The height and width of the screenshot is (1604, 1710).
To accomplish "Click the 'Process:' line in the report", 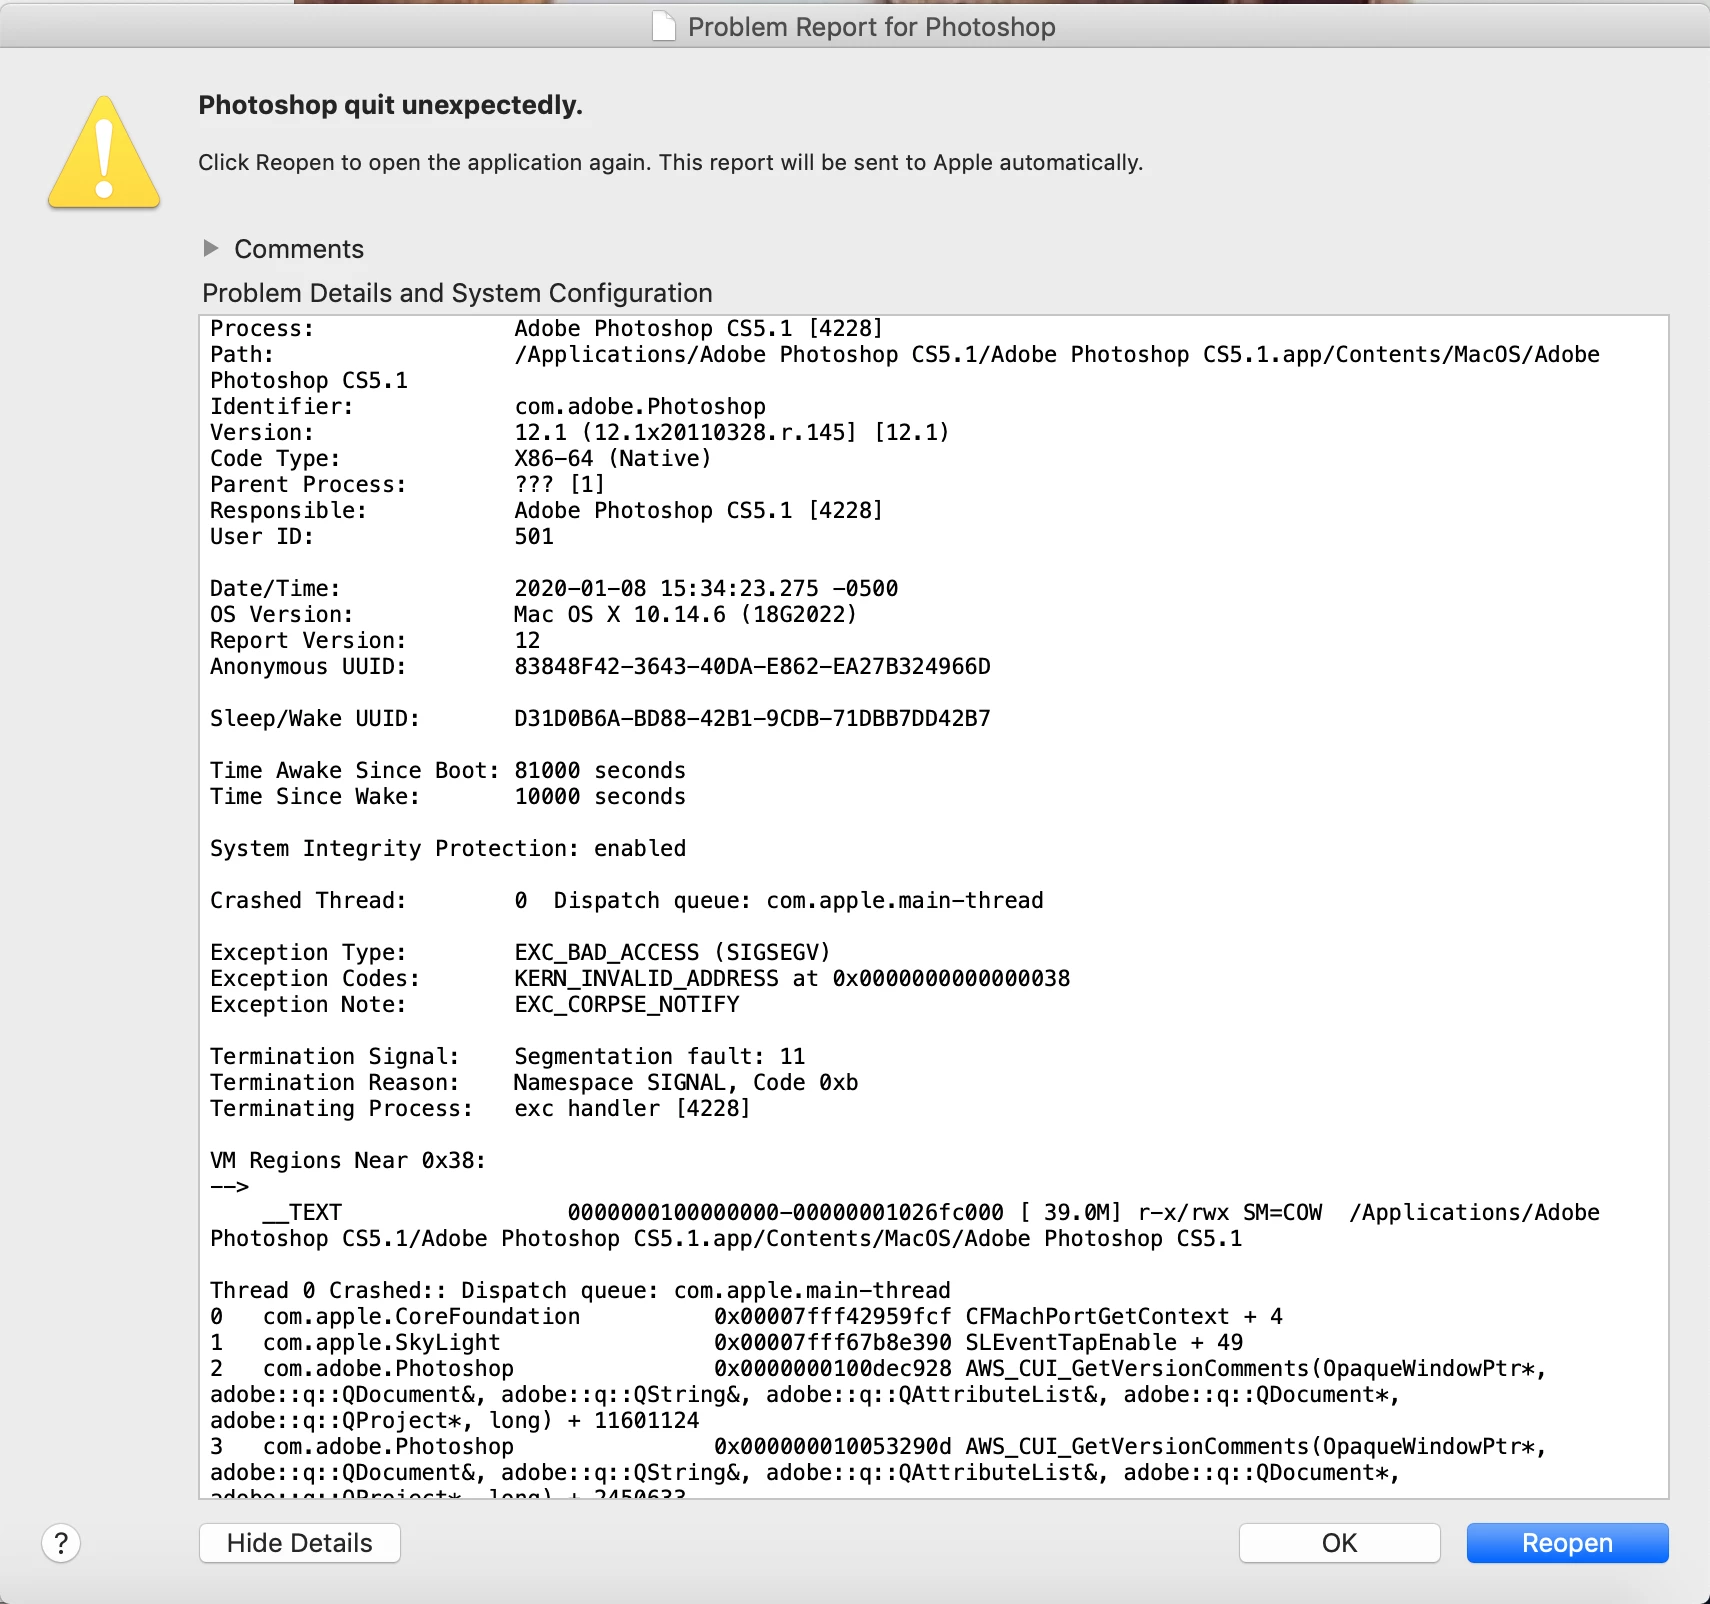I will point(546,329).
